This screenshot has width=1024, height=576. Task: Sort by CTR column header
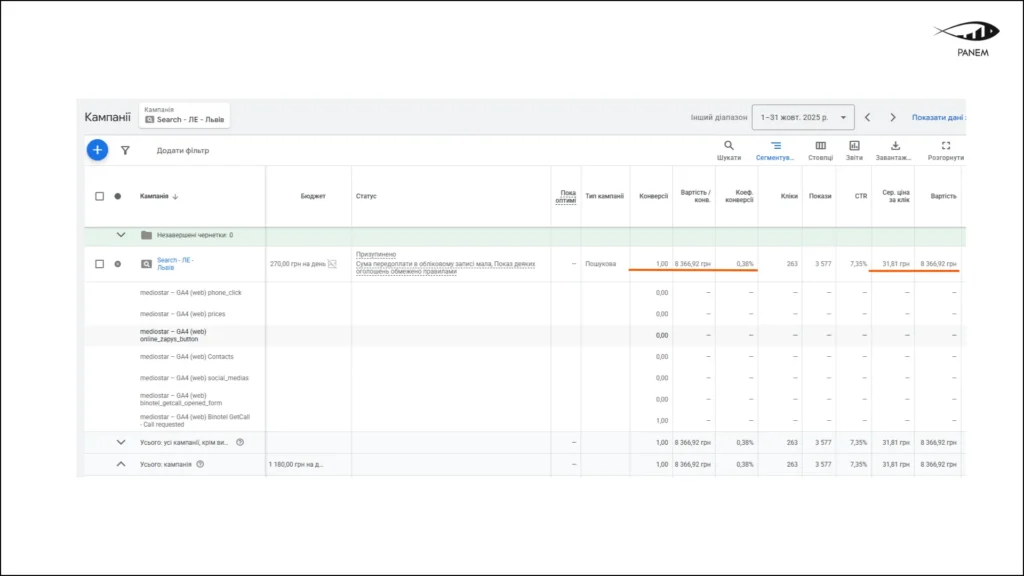pos(861,196)
